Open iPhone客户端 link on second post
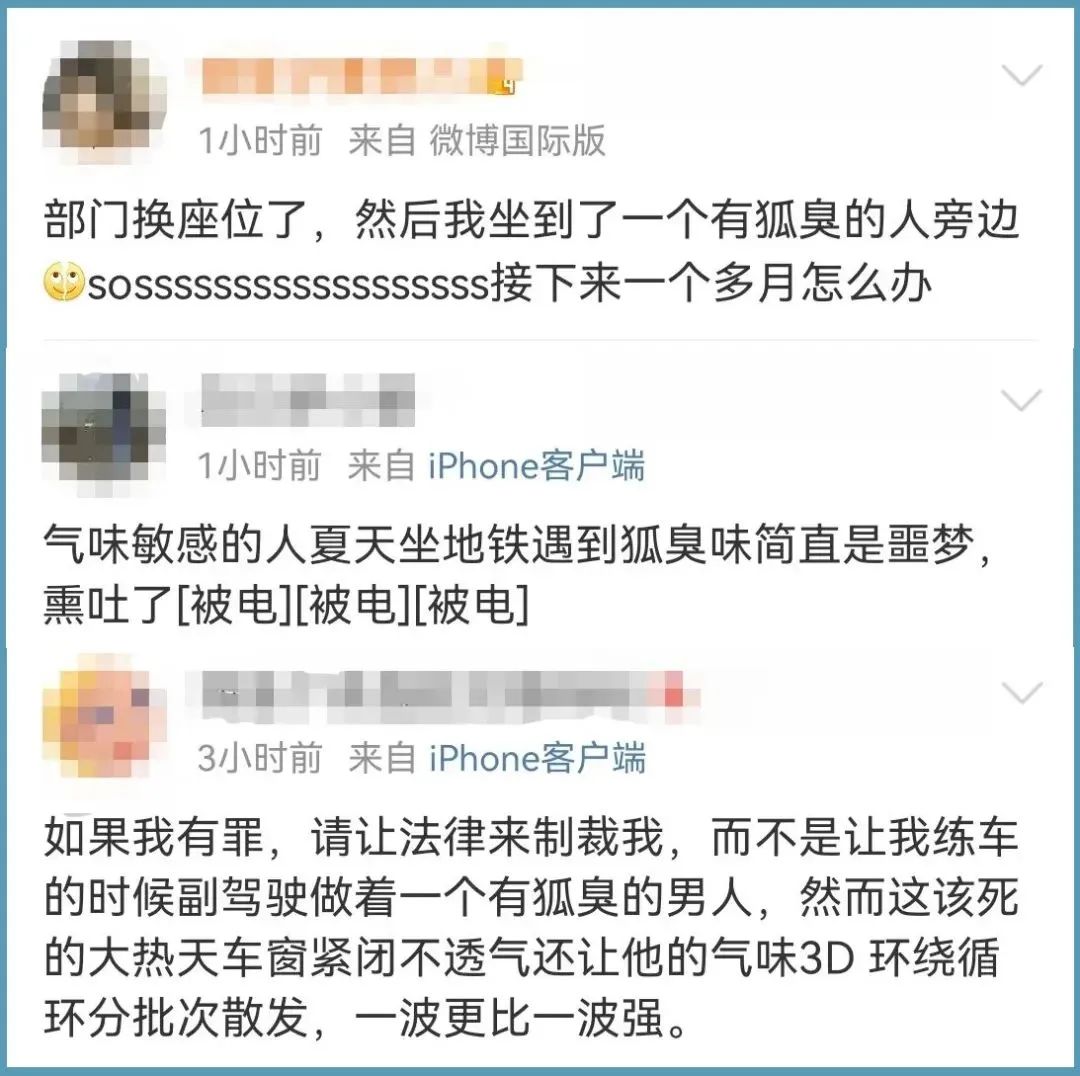 coord(537,466)
